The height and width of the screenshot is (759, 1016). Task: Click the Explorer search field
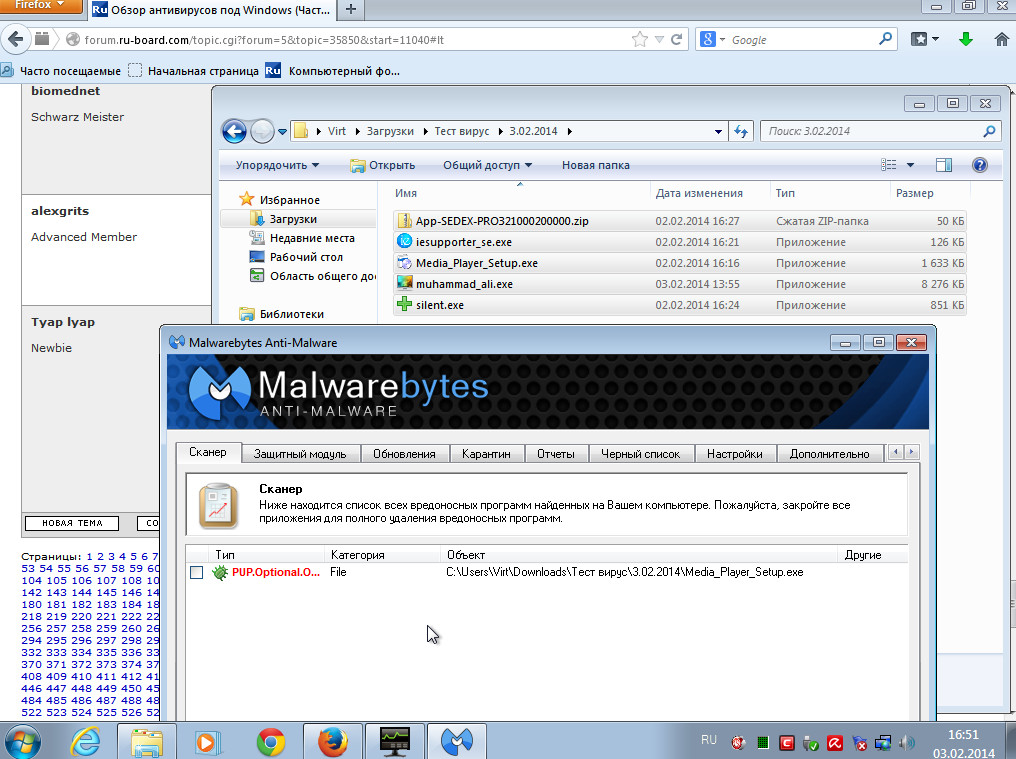pyautogui.click(x=870, y=131)
